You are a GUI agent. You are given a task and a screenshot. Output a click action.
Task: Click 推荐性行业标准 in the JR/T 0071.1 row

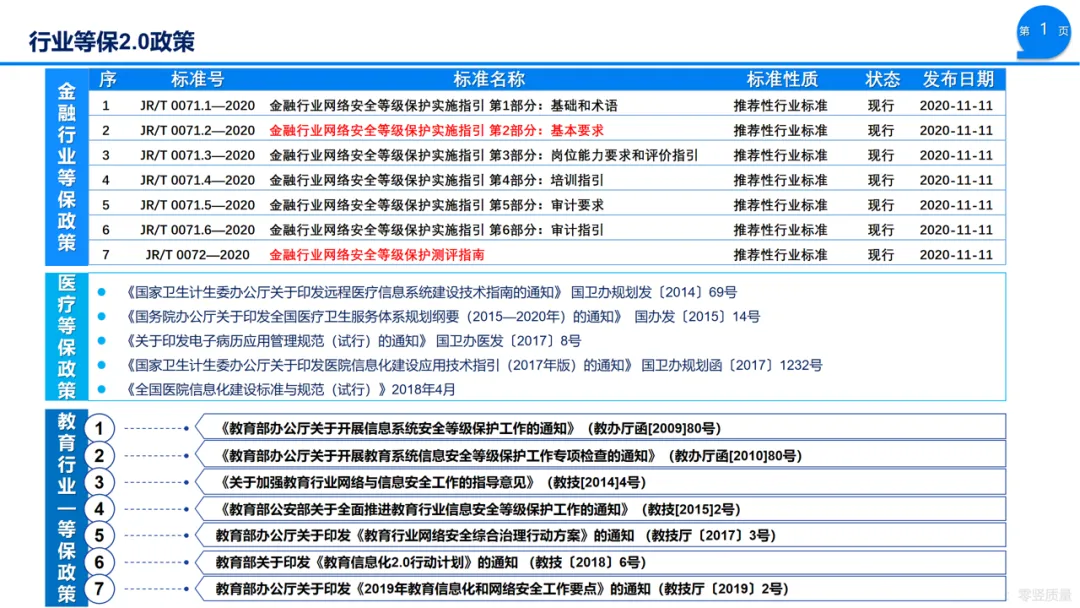coord(780,105)
